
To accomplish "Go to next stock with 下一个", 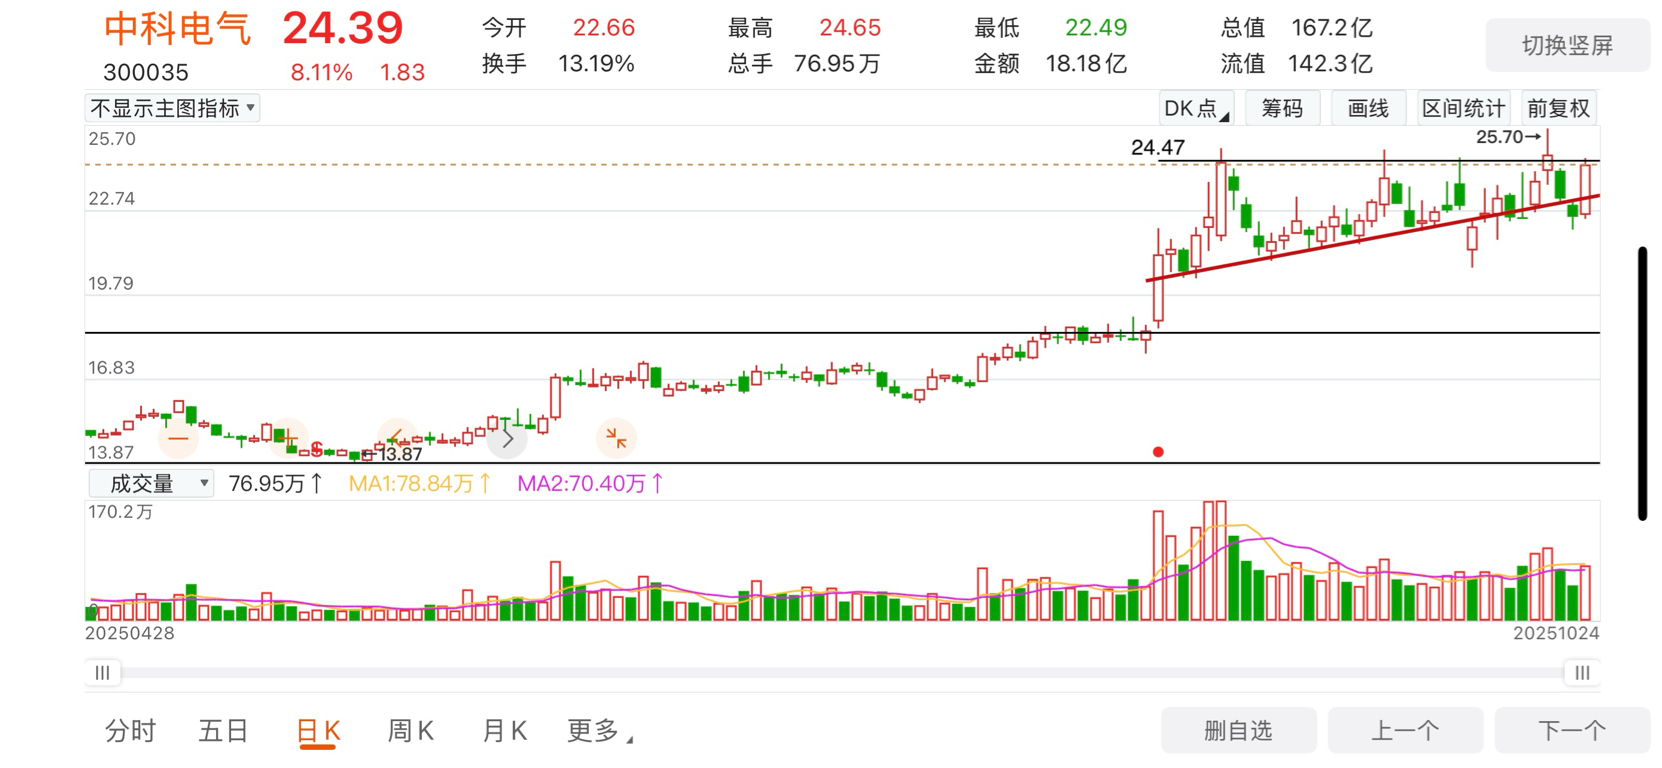I will pos(1572,731).
